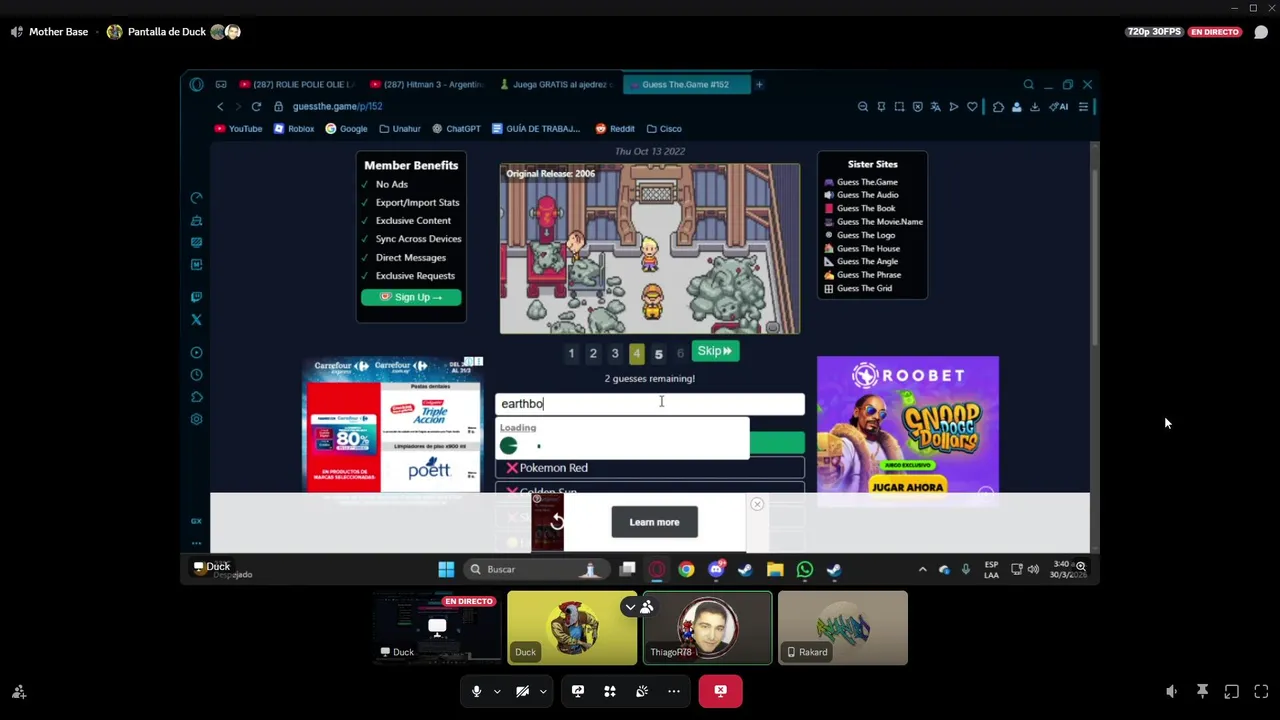Open browser downloads icon
1280x720 pixels.
pyautogui.click(x=1035, y=107)
